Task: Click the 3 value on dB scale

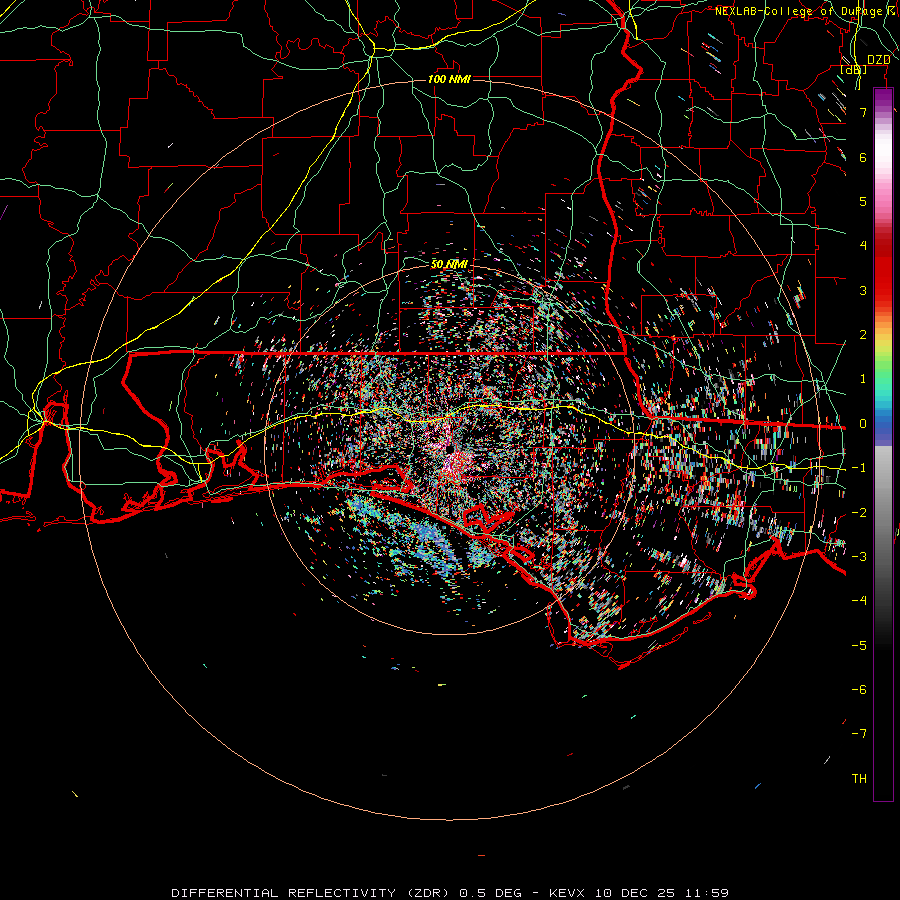Action: (x=863, y=290)
